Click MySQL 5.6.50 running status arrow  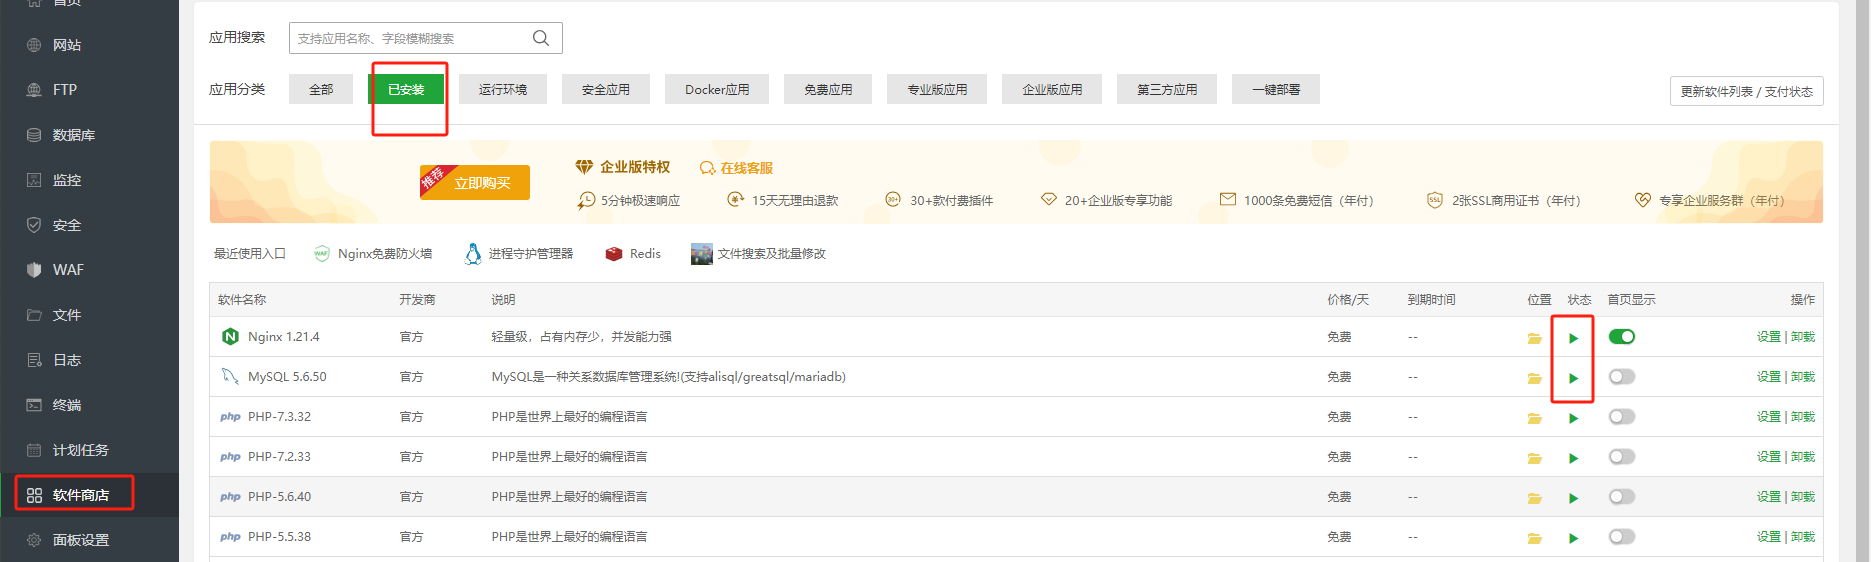click(x=1573, y=378)
